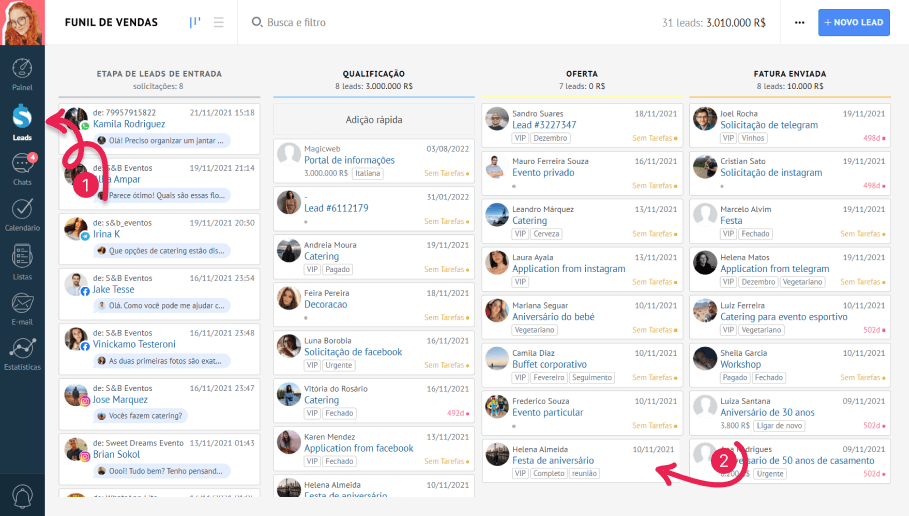The image size is (909, 516).
Task: Click the Seguimento tag on Buffet corporativo
Action: coord(592,378)
